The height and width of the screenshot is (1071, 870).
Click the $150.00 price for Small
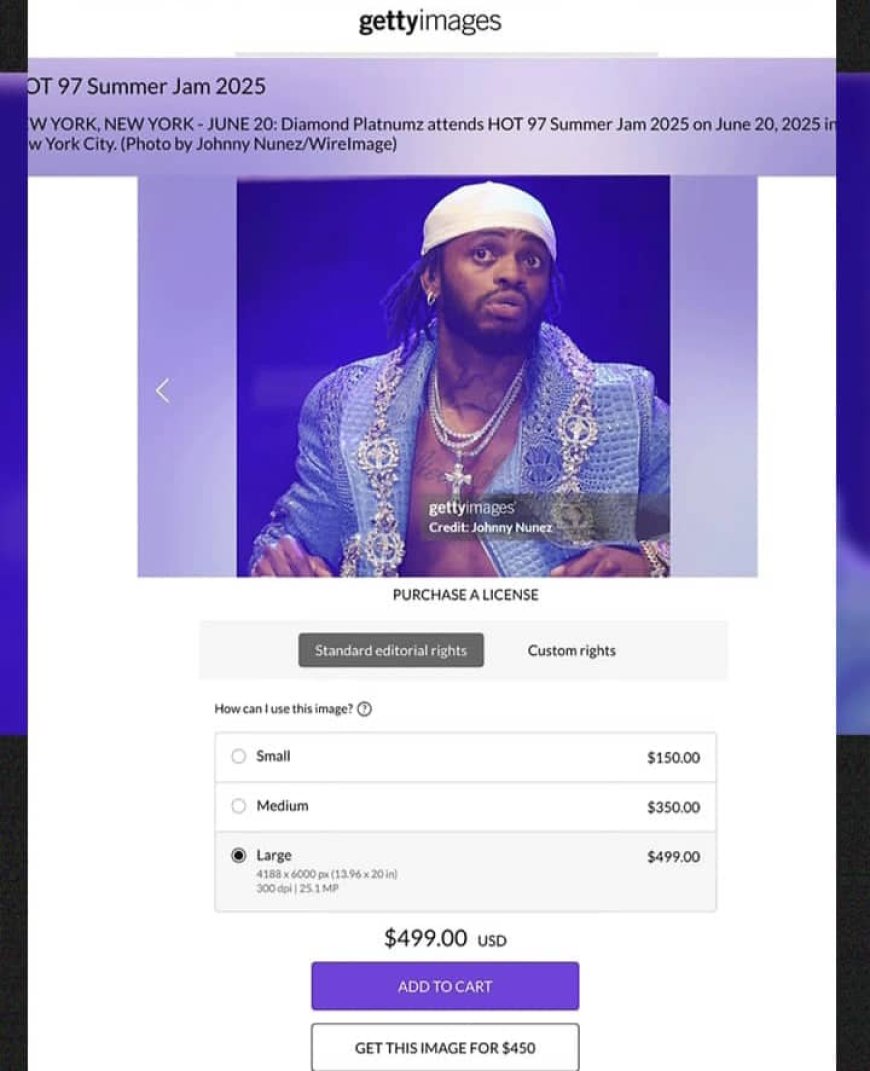pyautogui.click(x=673, y=757)
